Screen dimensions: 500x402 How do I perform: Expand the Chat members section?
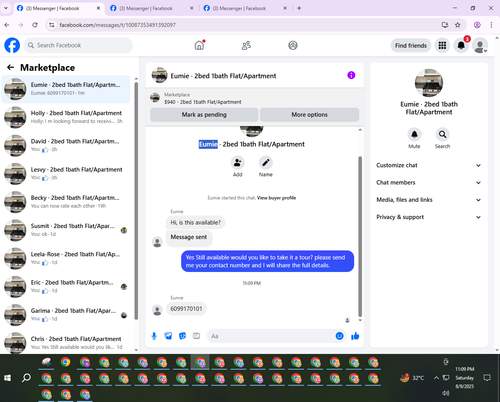(429, 183)
